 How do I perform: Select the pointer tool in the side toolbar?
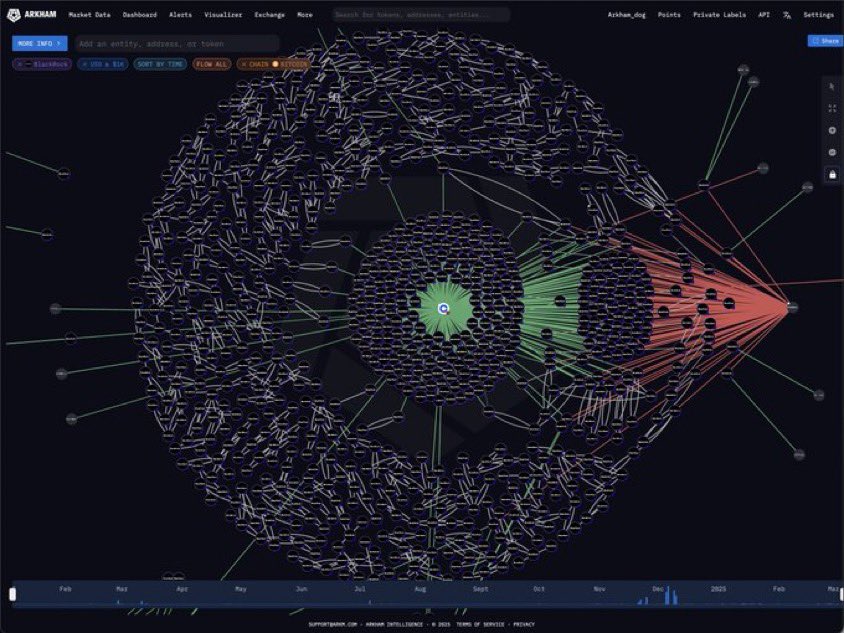[x=832, y=86]
